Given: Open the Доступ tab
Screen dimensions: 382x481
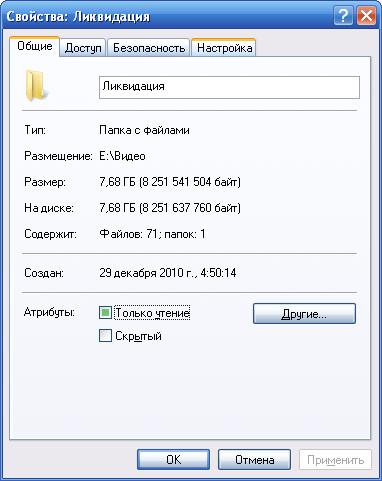Looking at the screenshot, I should (83, 48).
